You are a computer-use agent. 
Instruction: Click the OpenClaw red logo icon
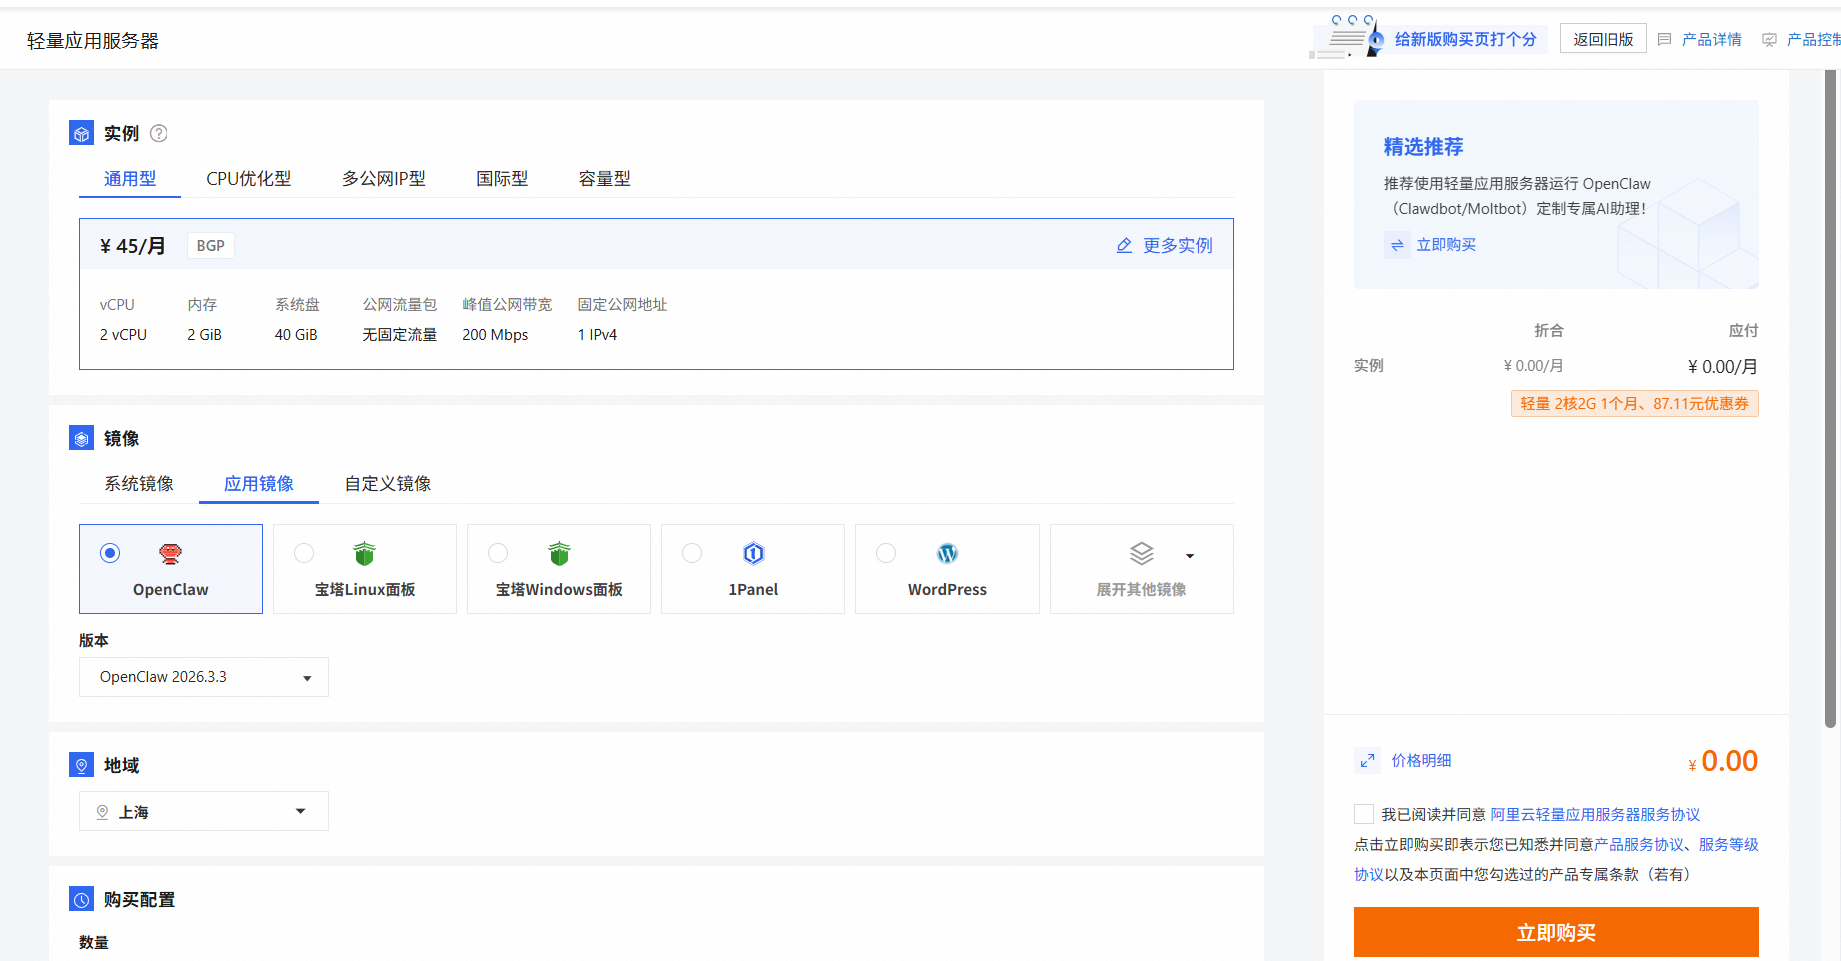(171, 554)
